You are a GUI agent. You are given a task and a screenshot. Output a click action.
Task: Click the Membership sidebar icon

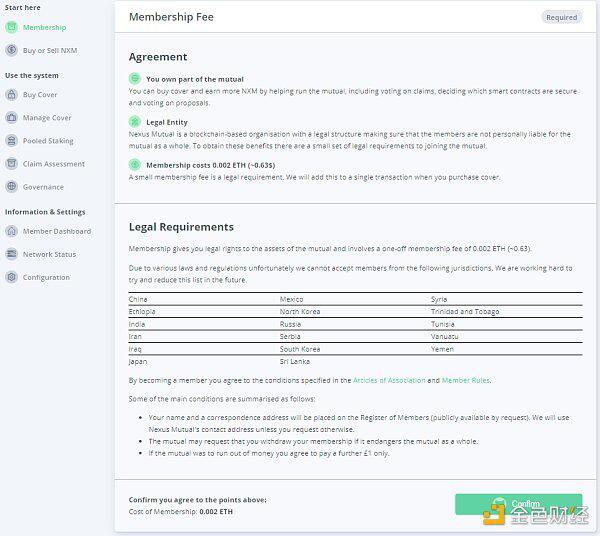(x=12, y=27)
